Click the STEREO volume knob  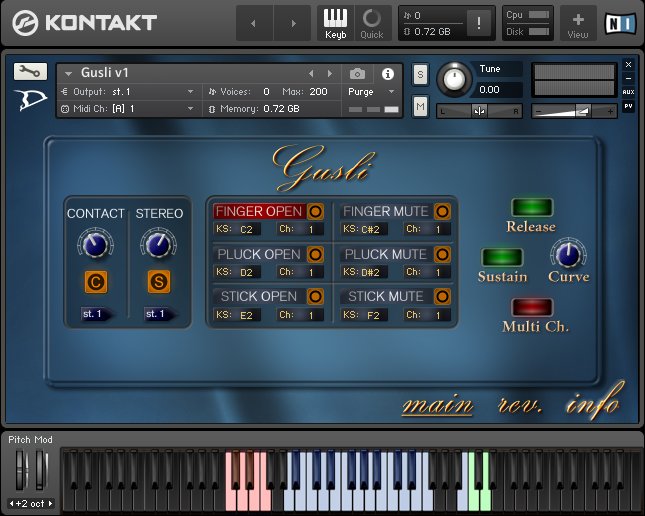pos(159,244)
